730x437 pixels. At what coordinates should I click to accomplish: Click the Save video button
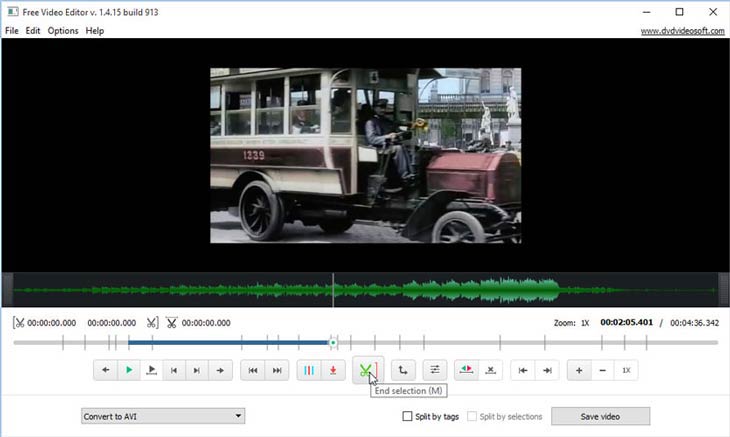[x=601, y=416]
